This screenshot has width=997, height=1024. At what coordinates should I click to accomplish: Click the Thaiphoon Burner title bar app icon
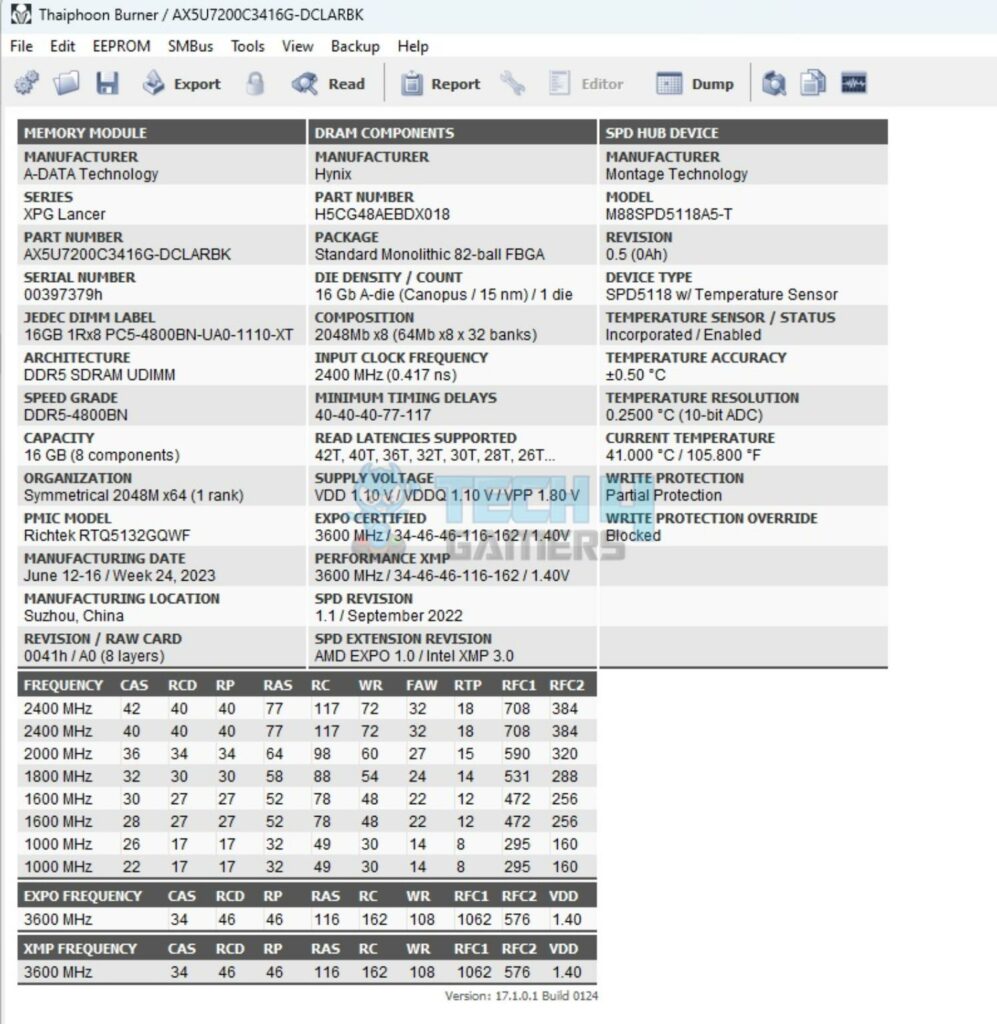[20, 14]
